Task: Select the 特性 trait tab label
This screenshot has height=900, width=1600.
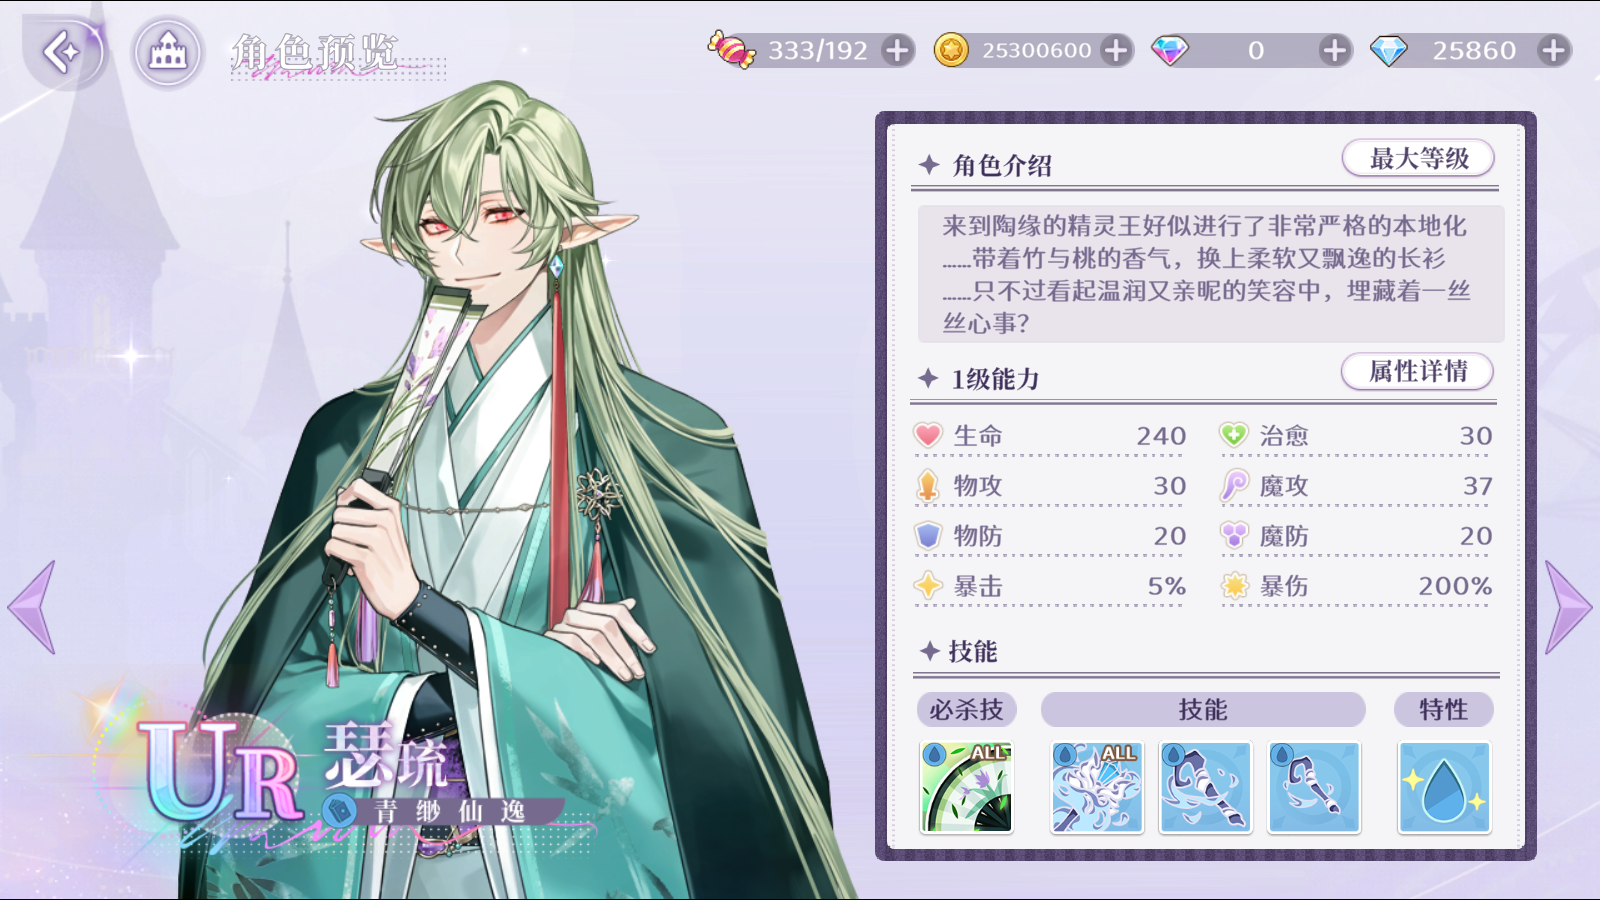Action: coord(1444,710)
